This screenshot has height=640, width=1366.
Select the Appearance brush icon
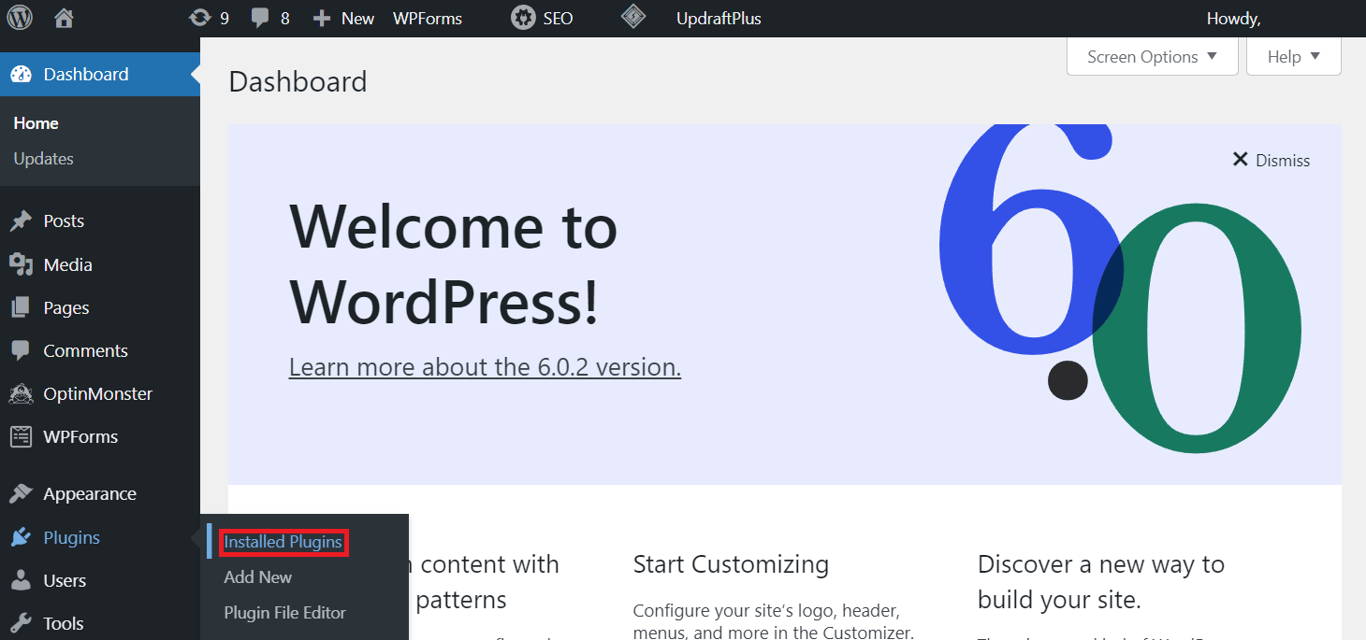pos(22,493)
